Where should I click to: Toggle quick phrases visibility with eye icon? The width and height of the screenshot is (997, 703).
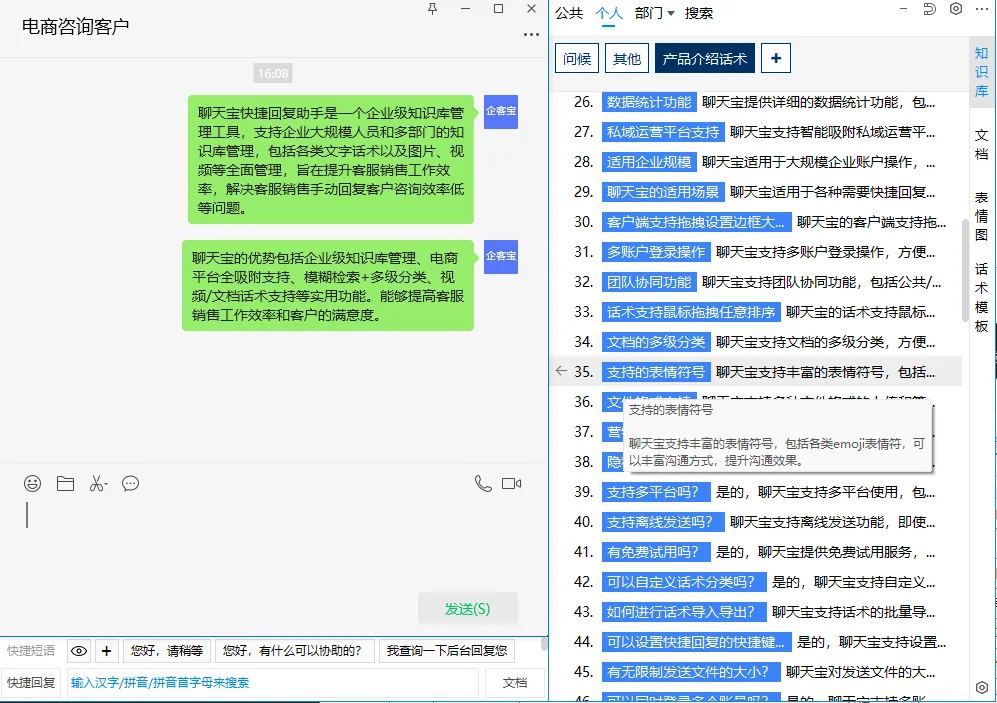[x=79, y=651]
